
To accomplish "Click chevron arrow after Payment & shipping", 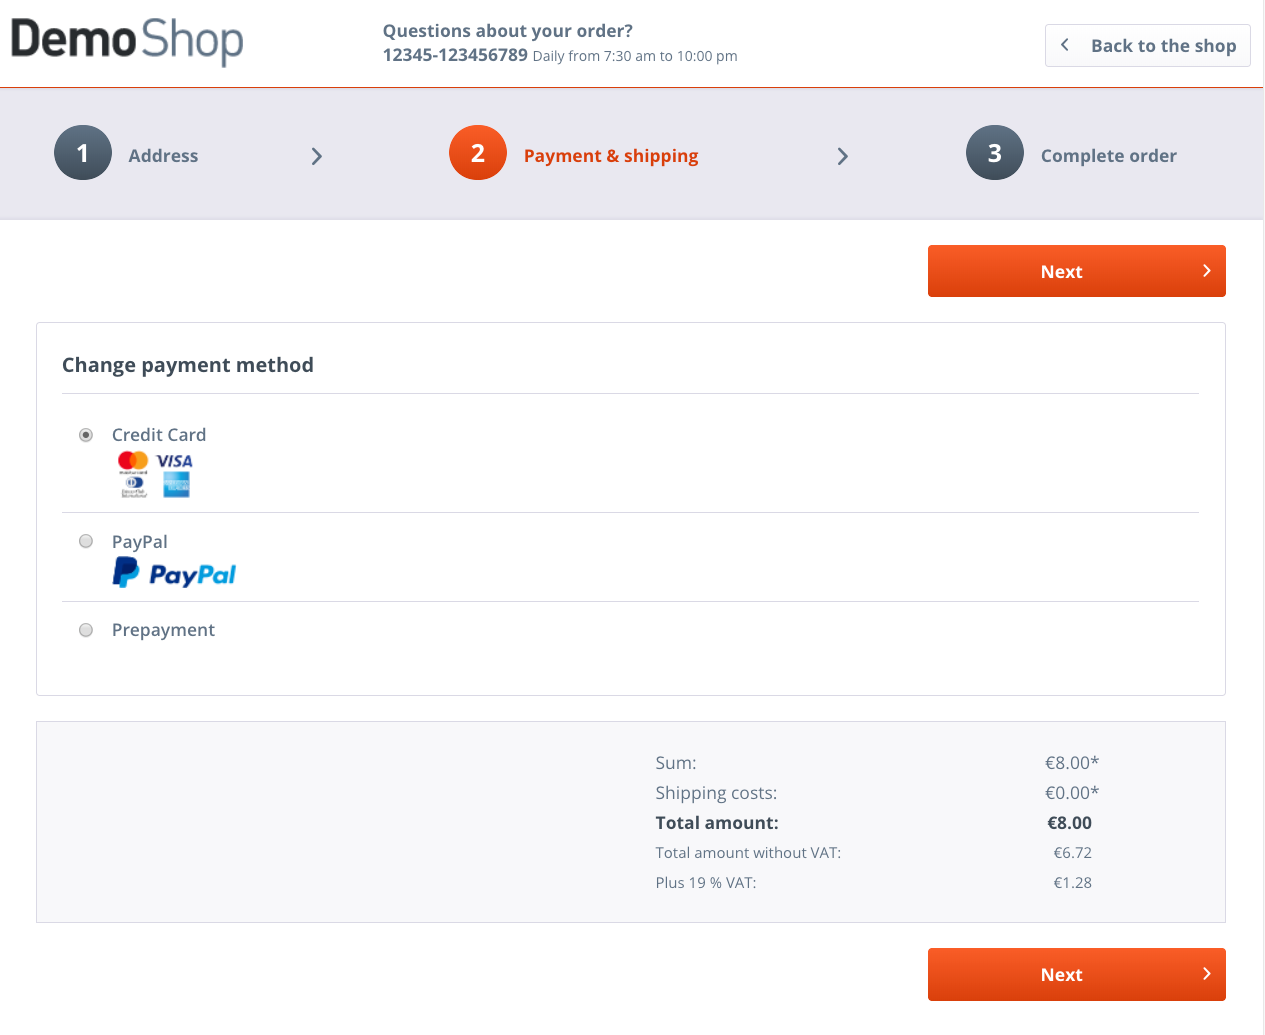I will pos(843,156).
